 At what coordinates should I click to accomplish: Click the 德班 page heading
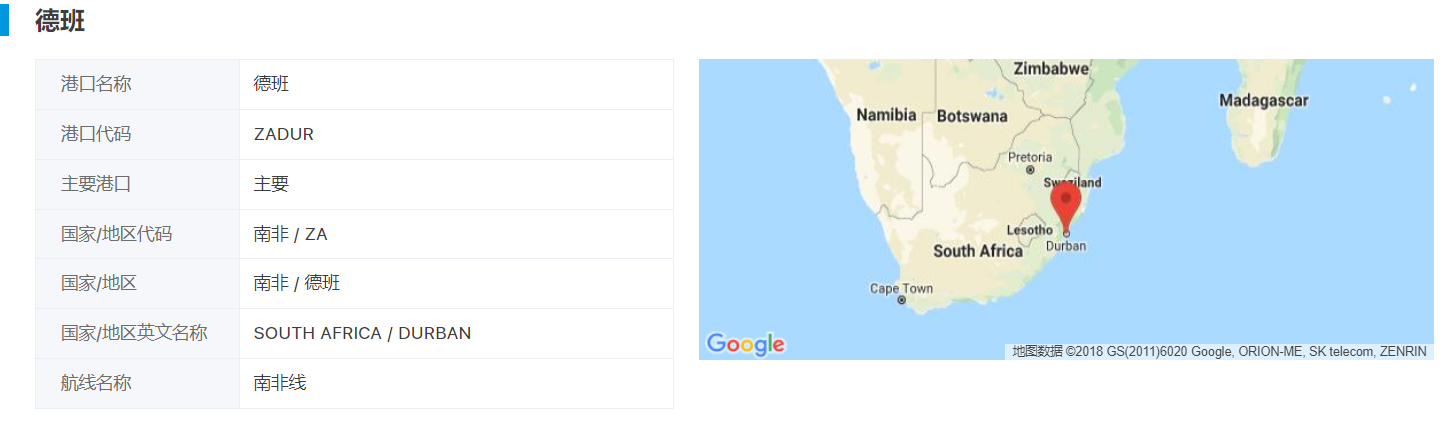pyautogui.click(x=60, y=21)
